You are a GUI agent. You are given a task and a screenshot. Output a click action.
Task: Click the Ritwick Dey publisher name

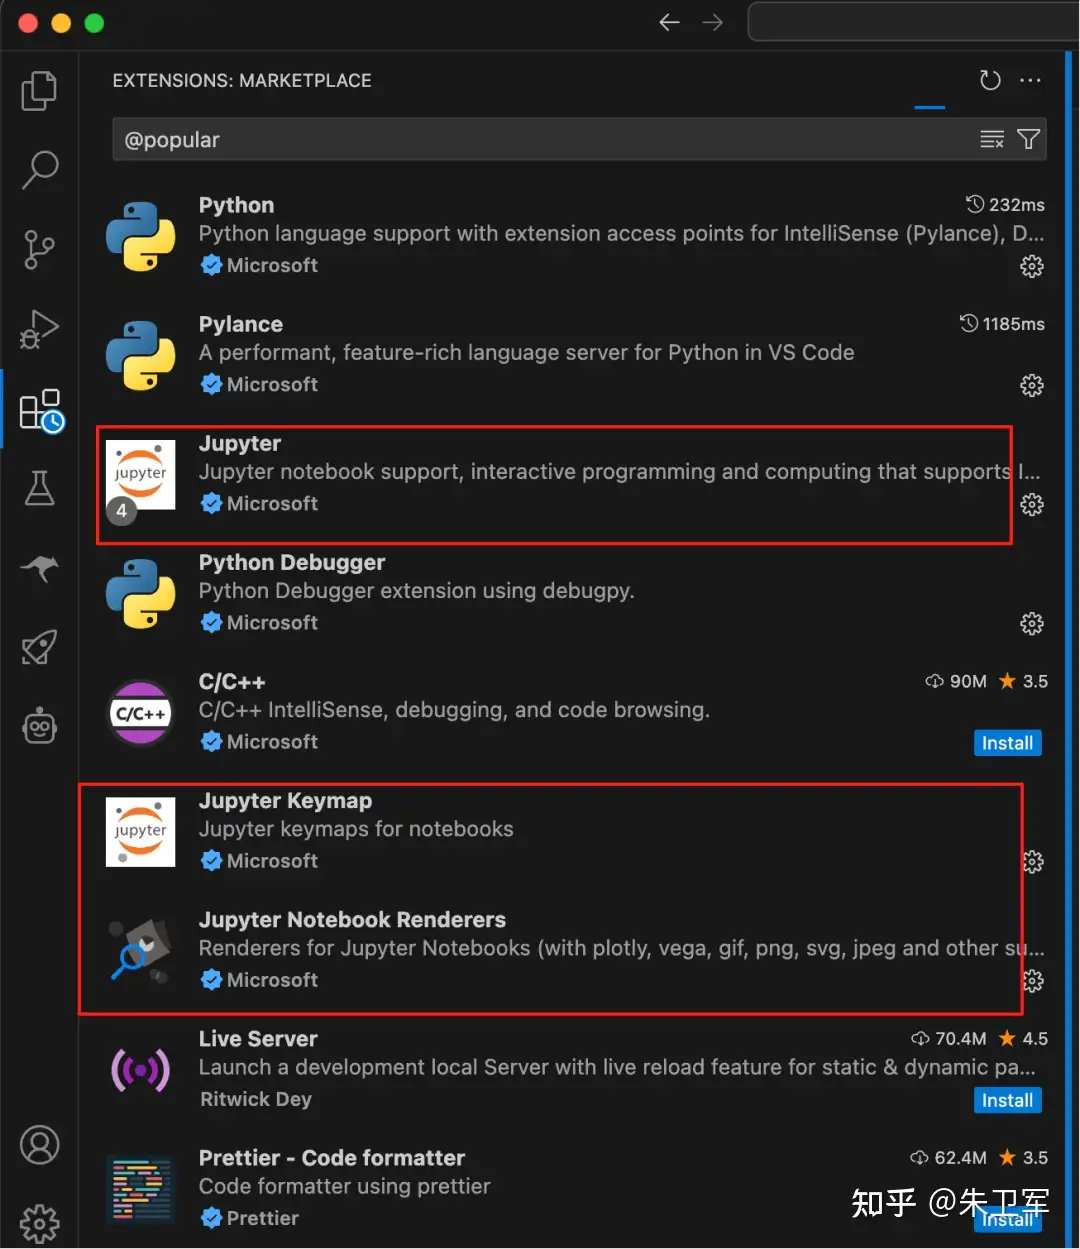(256, 1099)
